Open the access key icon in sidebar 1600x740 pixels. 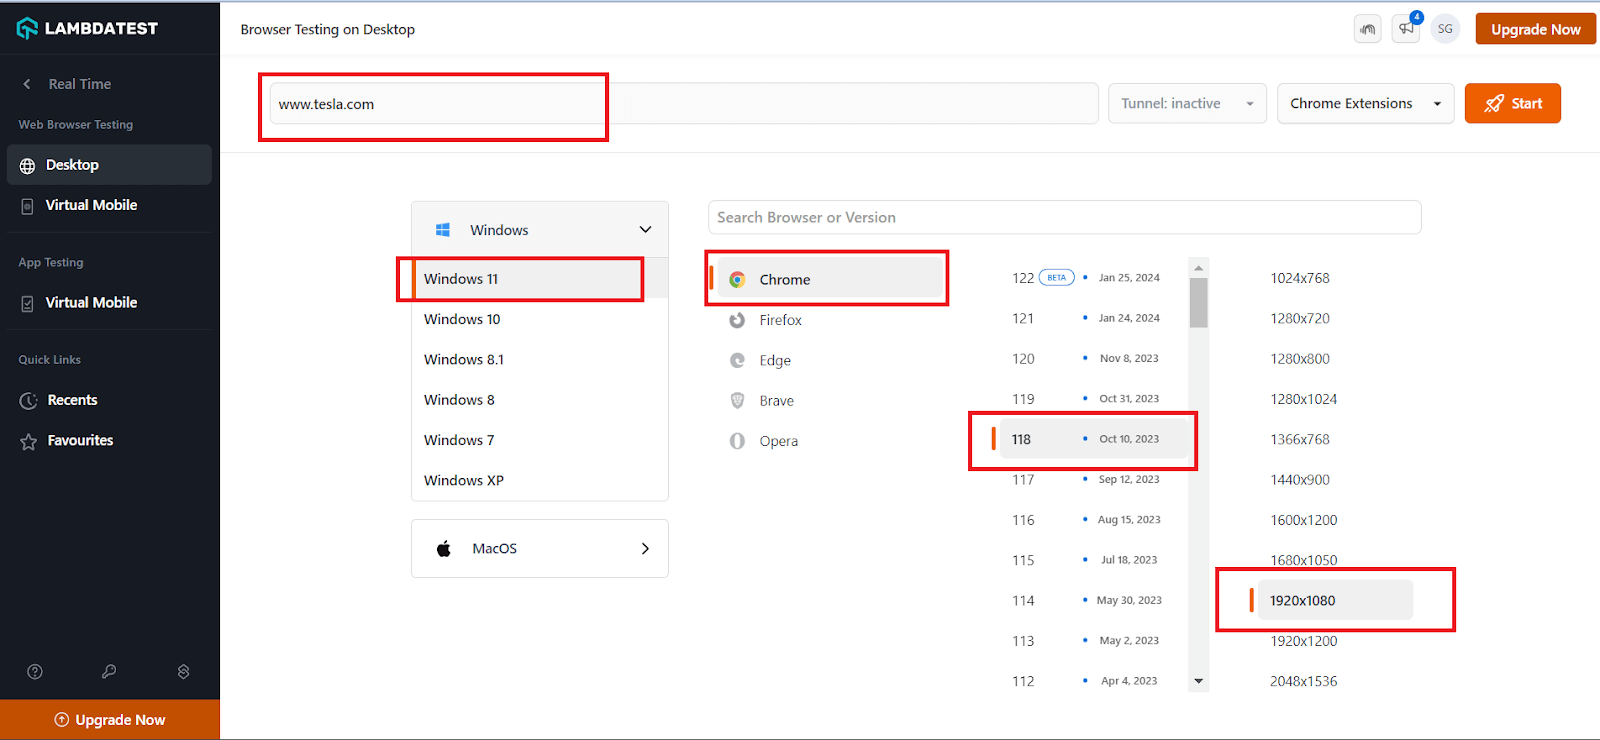(x=109, y=672)
